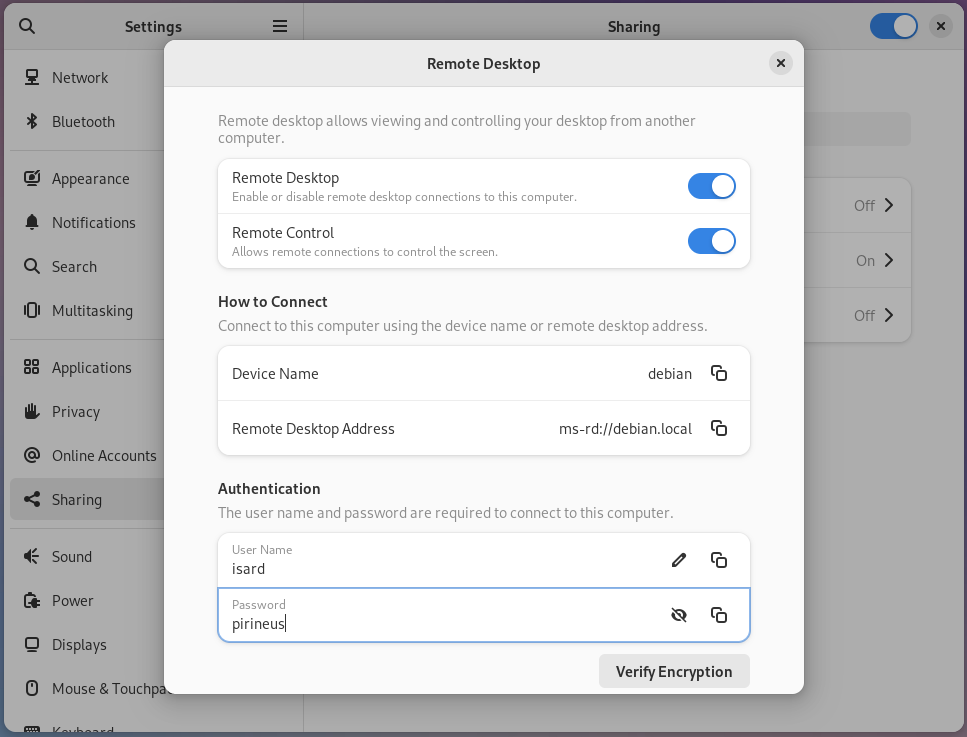Select Appearance in the settings sidebar
Viewport: 967px width, 737px height.
(90, 178)
